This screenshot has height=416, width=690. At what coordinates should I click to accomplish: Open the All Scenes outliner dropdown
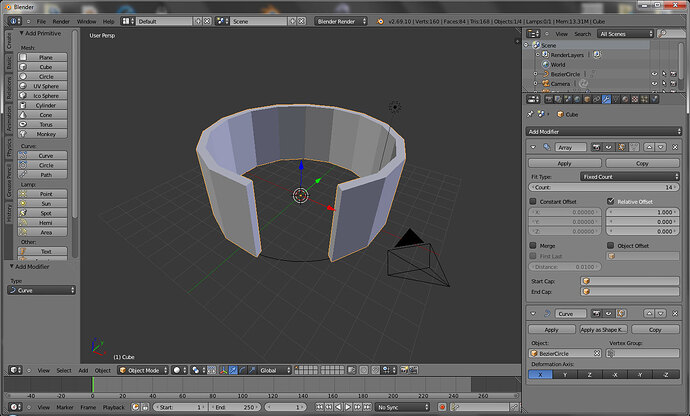(625, 34)
